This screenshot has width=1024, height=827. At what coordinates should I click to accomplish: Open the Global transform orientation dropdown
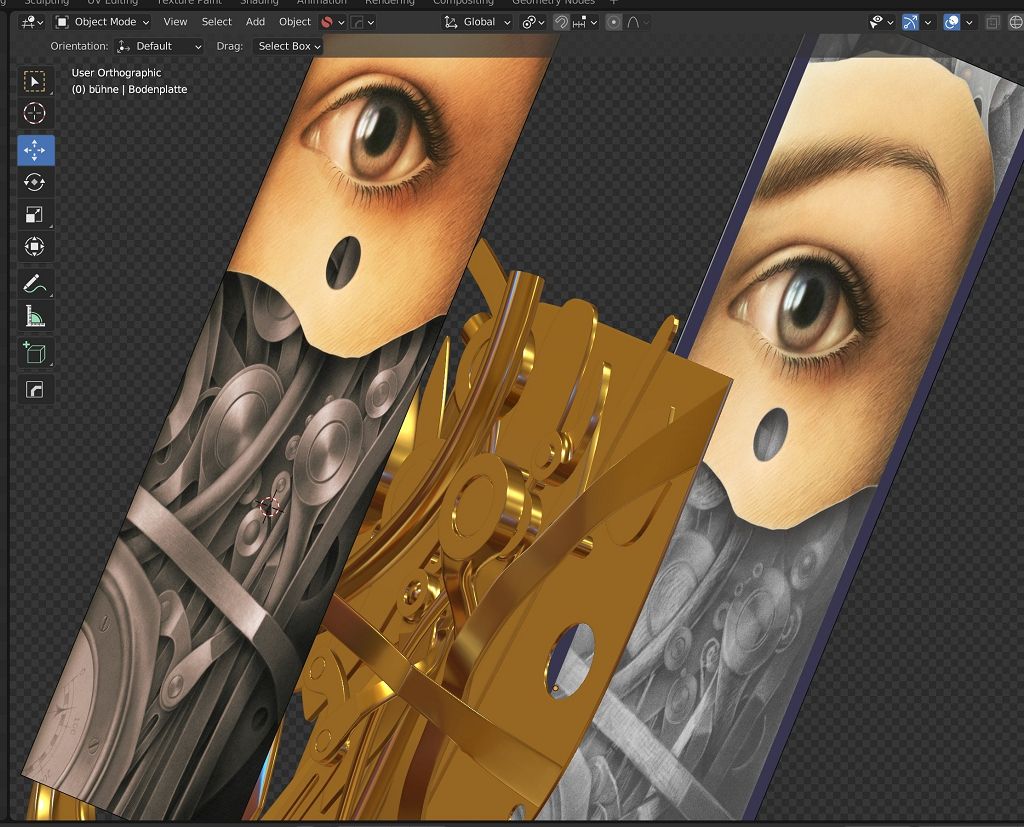click(477, 22)
